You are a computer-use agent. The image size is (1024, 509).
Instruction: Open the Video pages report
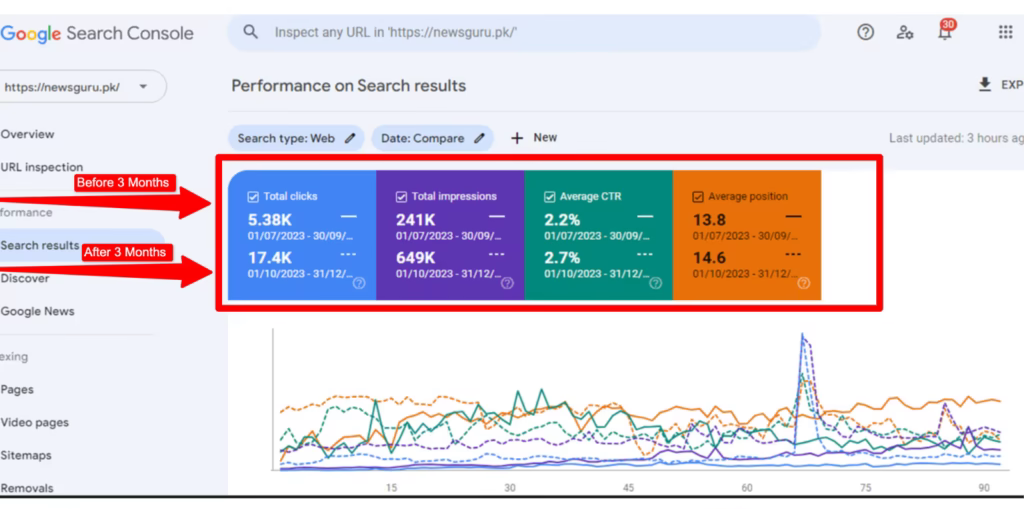tap(35, 422)
